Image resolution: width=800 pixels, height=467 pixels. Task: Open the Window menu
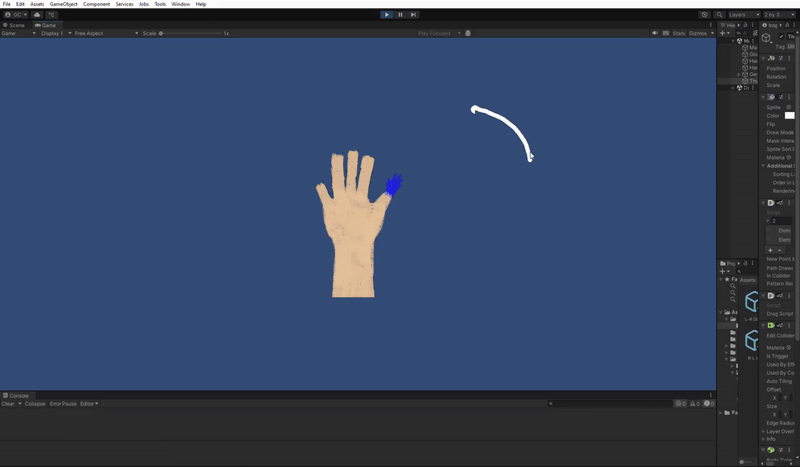tap(181, 4)
